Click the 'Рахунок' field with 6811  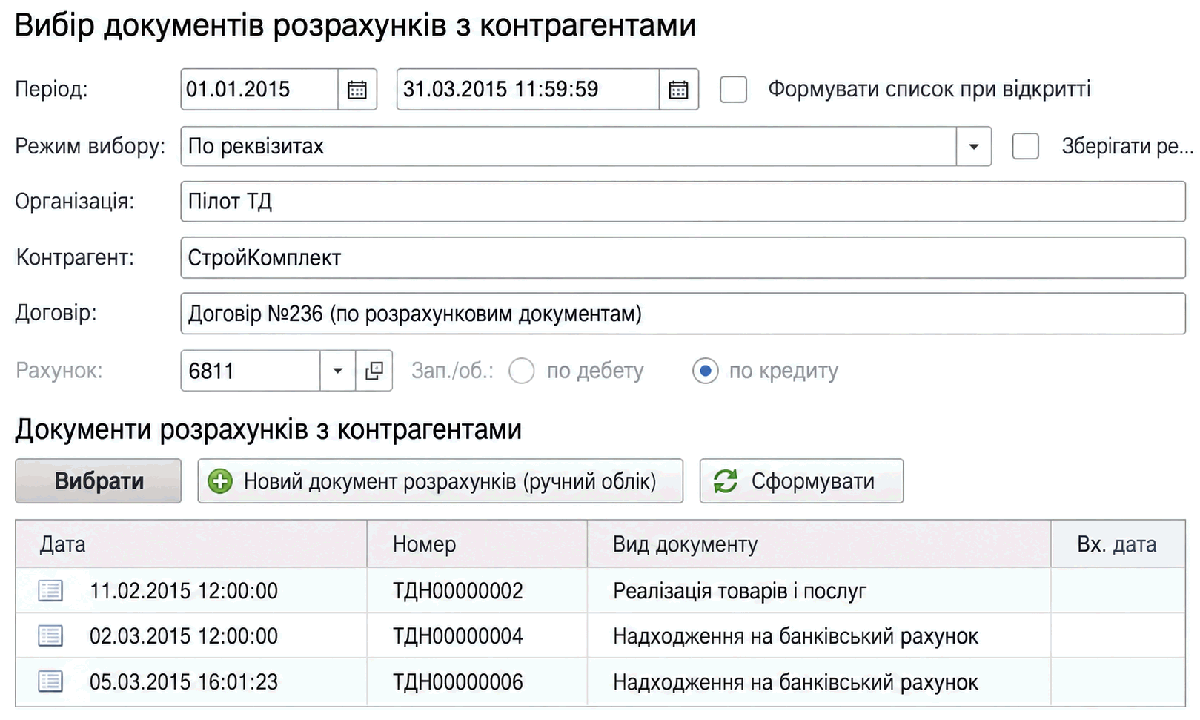pos(250,371)
